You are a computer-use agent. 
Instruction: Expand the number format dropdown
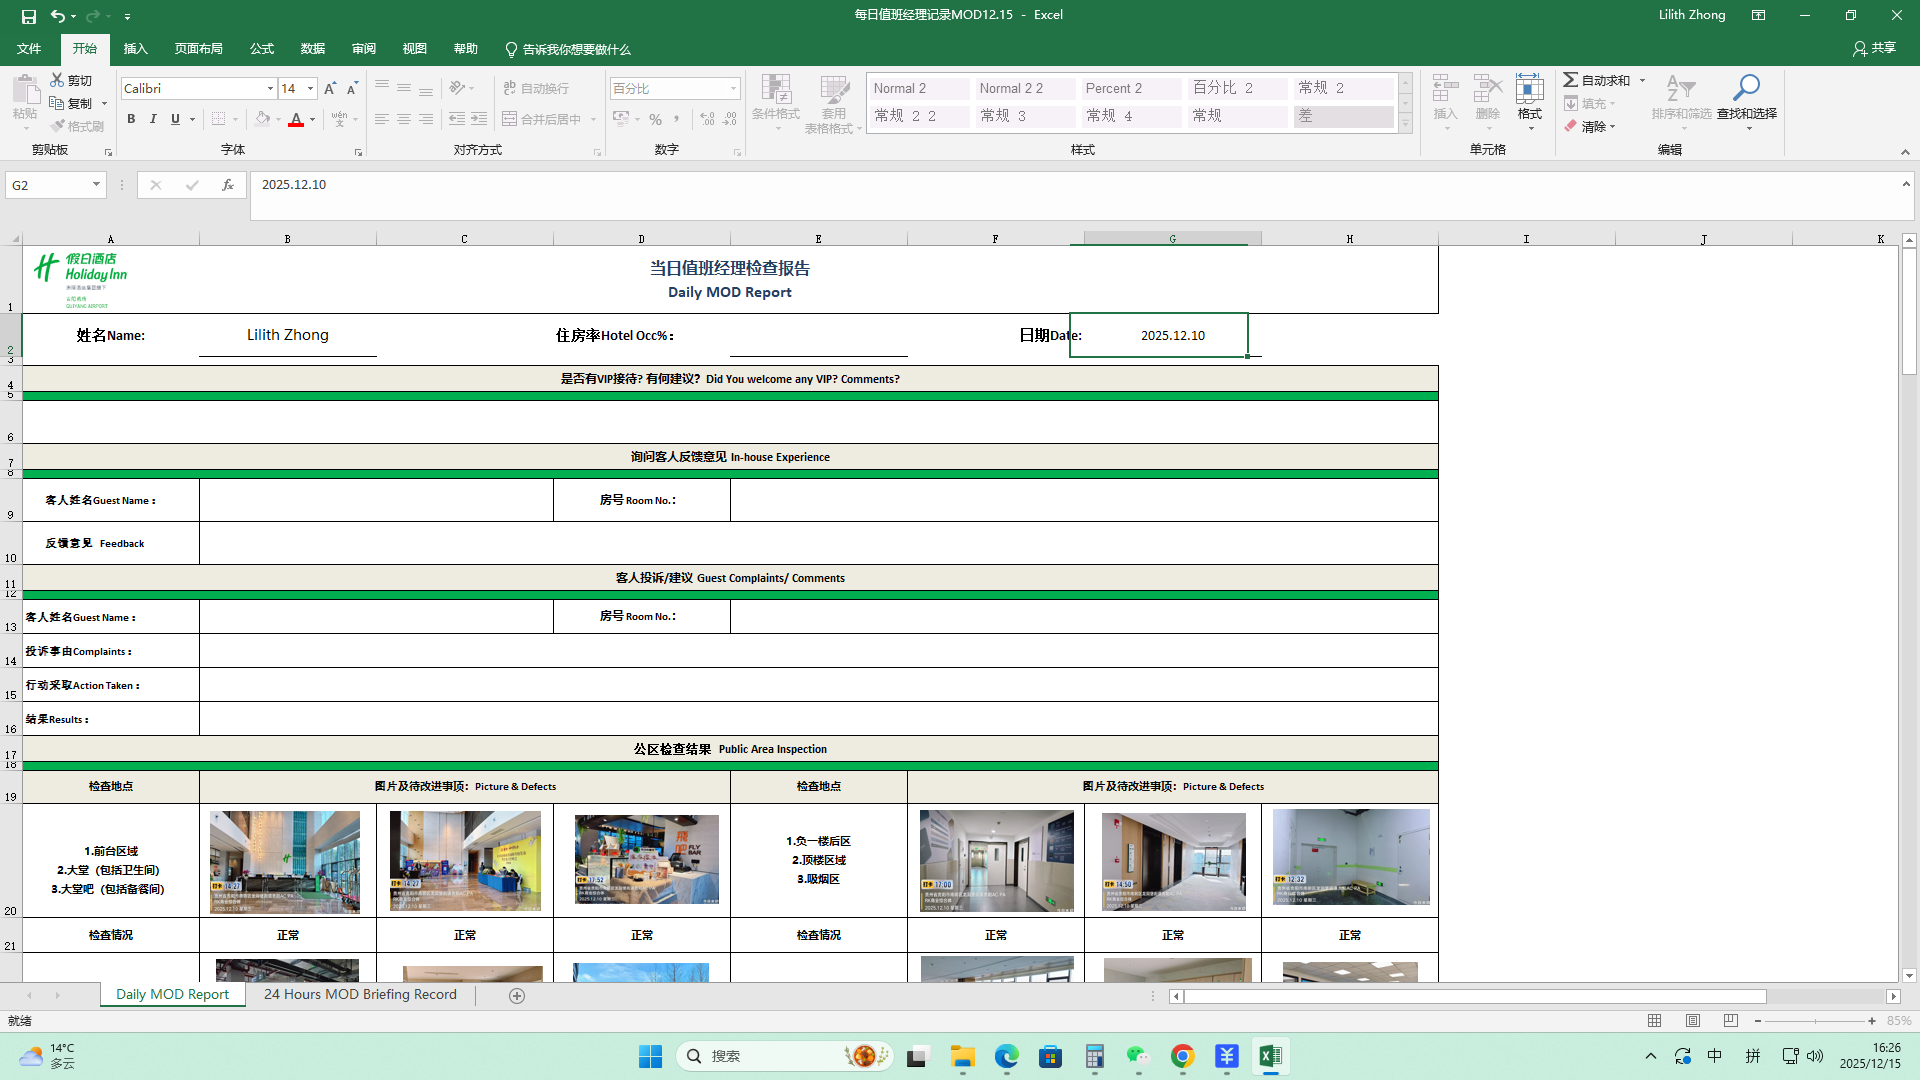(x=733, y=89)
